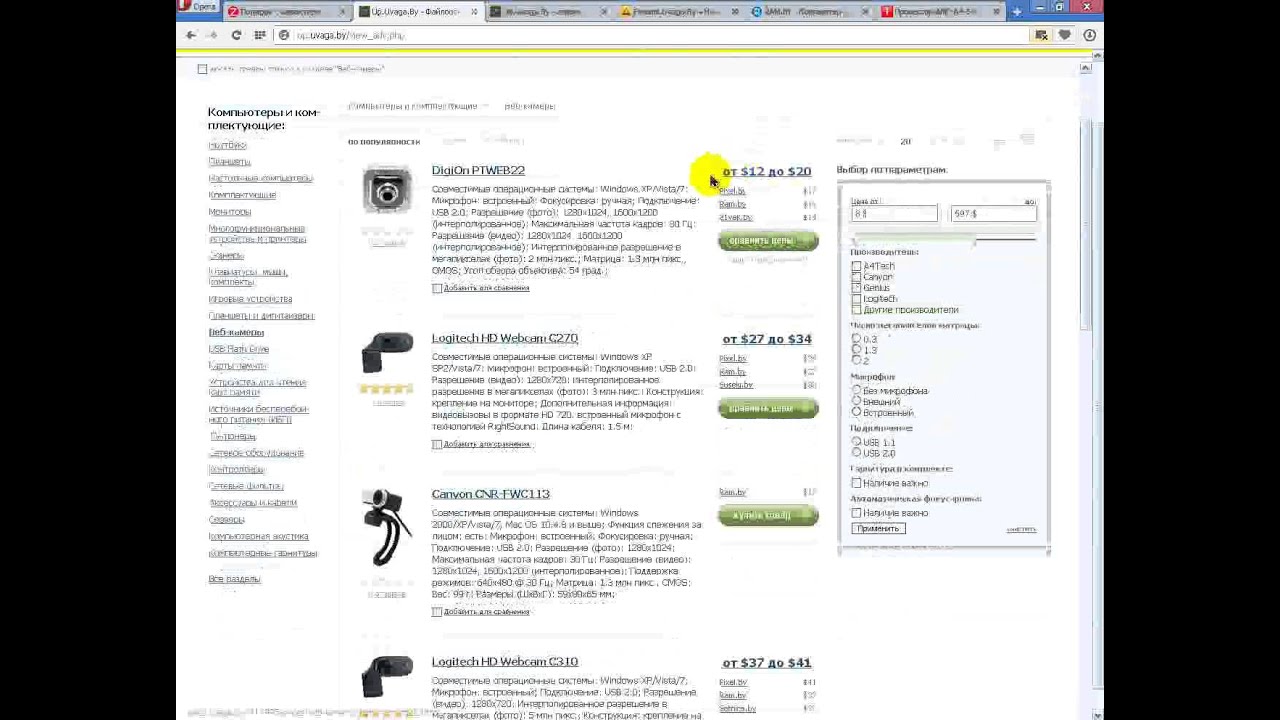Open a new browser tab with plus button
Viewport: 1280px width, 720px height.
tap(1017, 11)
